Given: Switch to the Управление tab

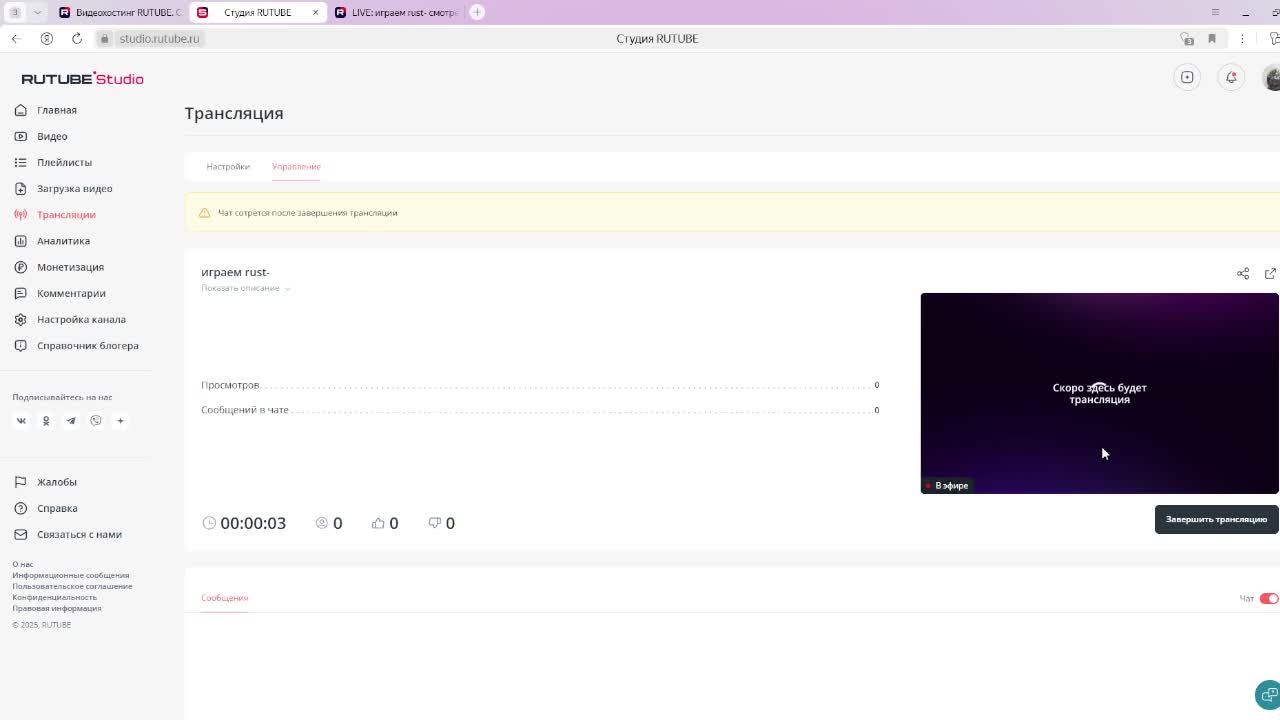Looking at the screenshot, I should click(x=296, y=166).
